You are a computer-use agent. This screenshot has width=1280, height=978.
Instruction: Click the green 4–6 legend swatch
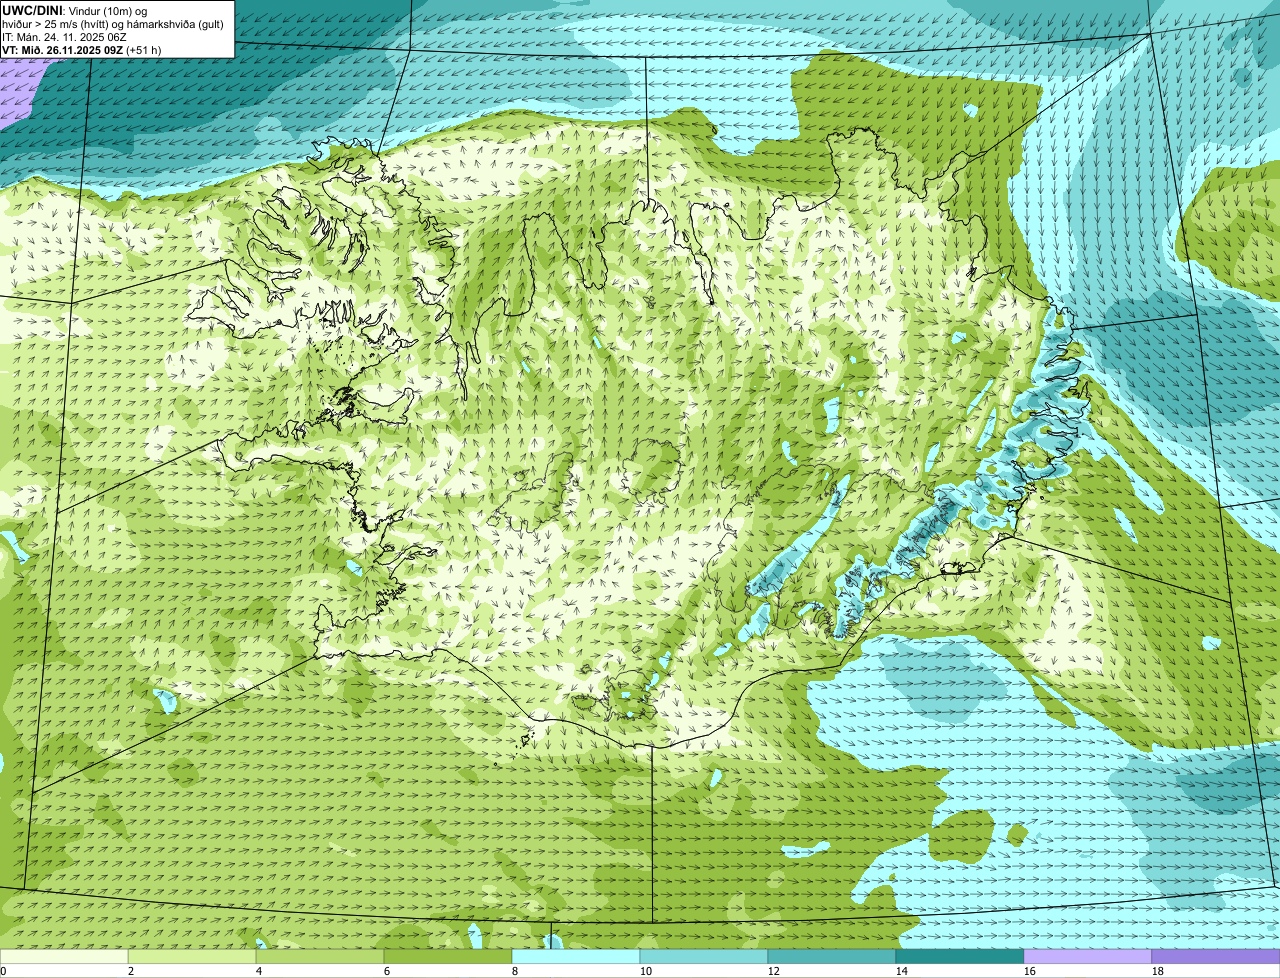point(320,956)
